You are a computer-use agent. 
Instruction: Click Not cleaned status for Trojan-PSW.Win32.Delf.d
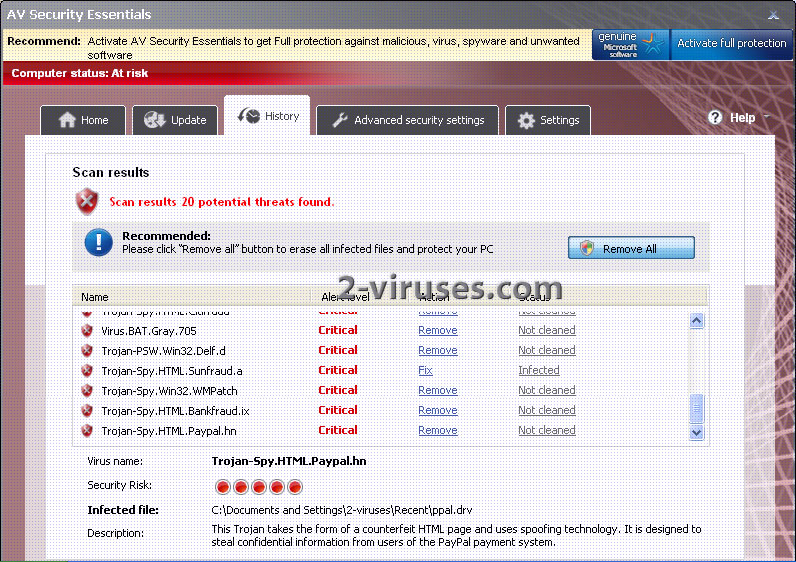point(547,350)
